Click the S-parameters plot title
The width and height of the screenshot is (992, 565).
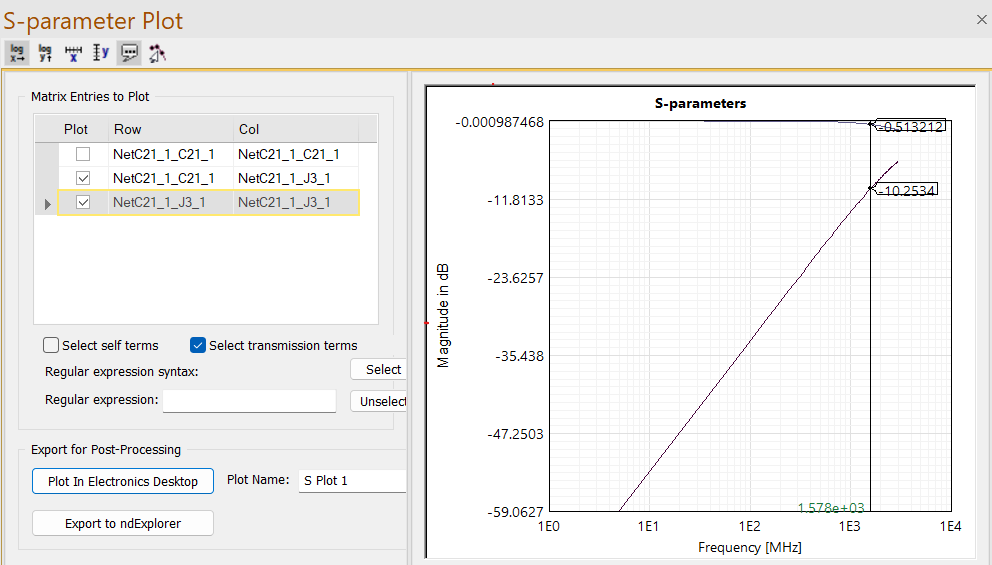point(700,103)
